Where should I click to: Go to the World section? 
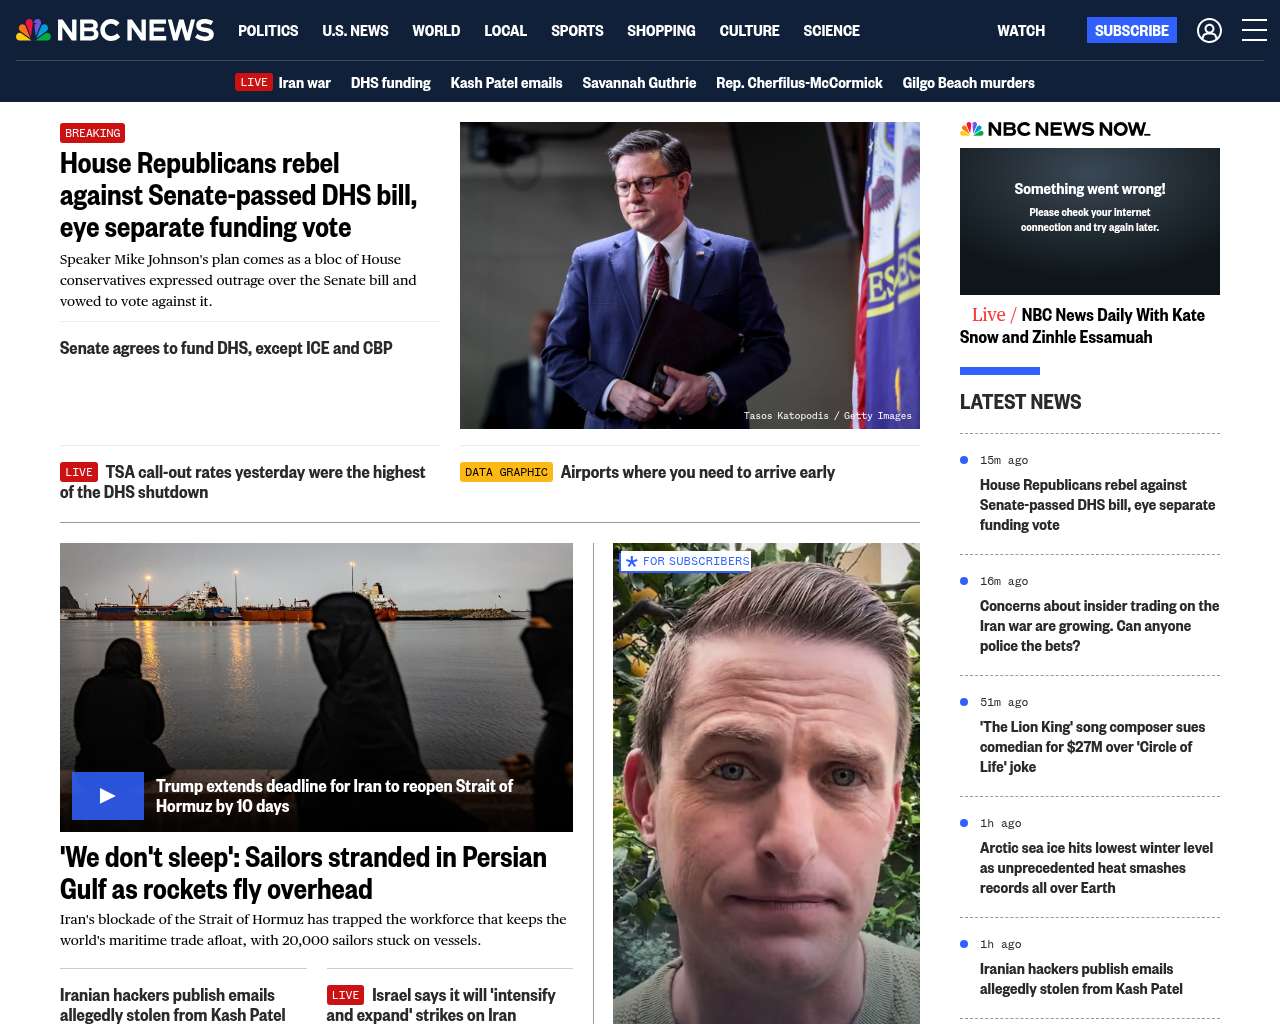pyautogui.click(x=436, y=31)
